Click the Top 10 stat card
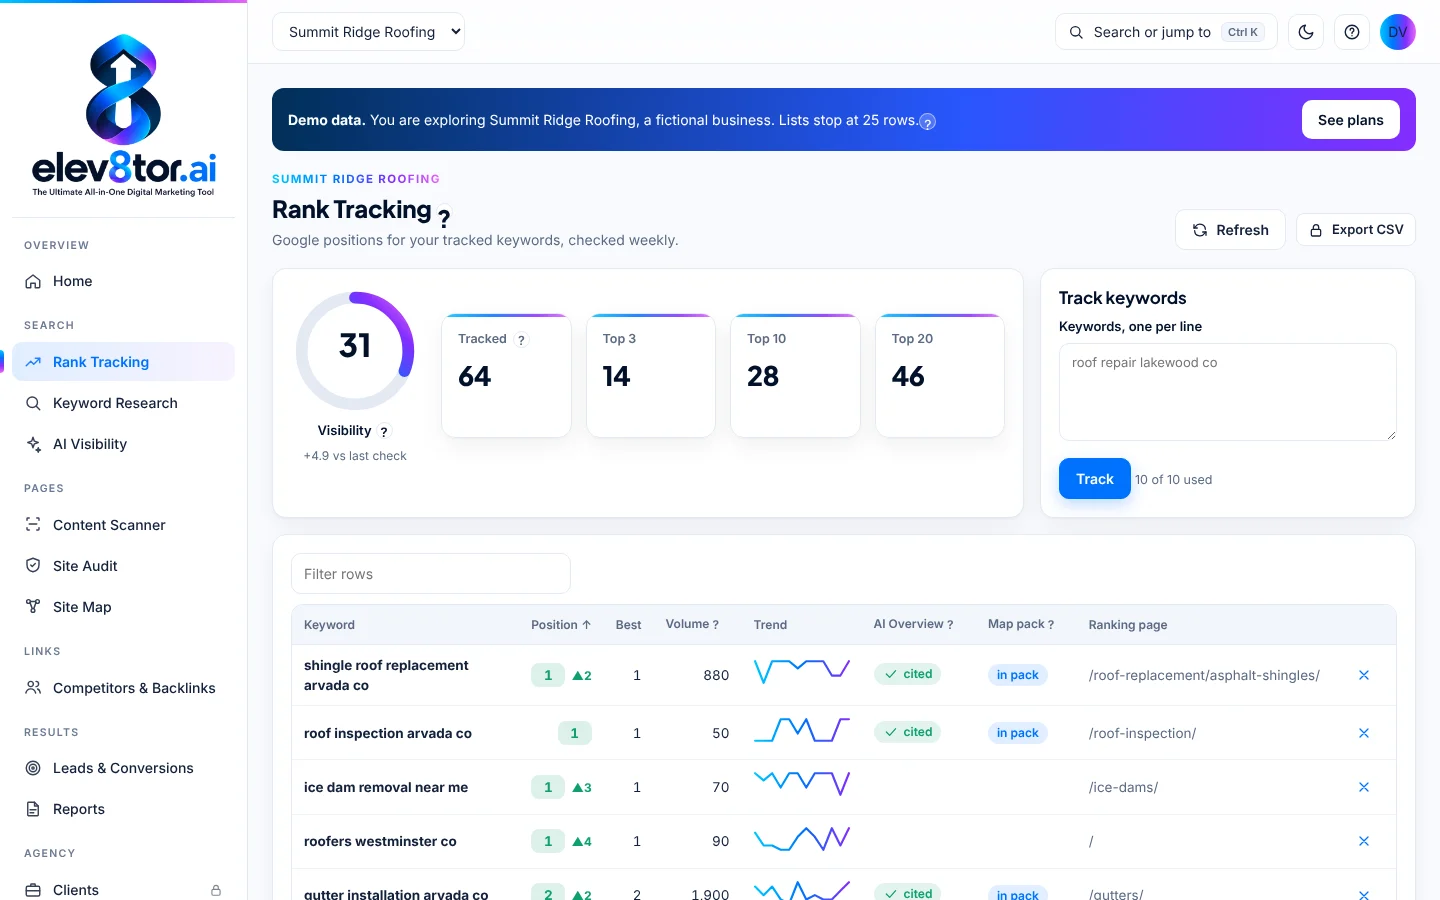 (795, 376)
